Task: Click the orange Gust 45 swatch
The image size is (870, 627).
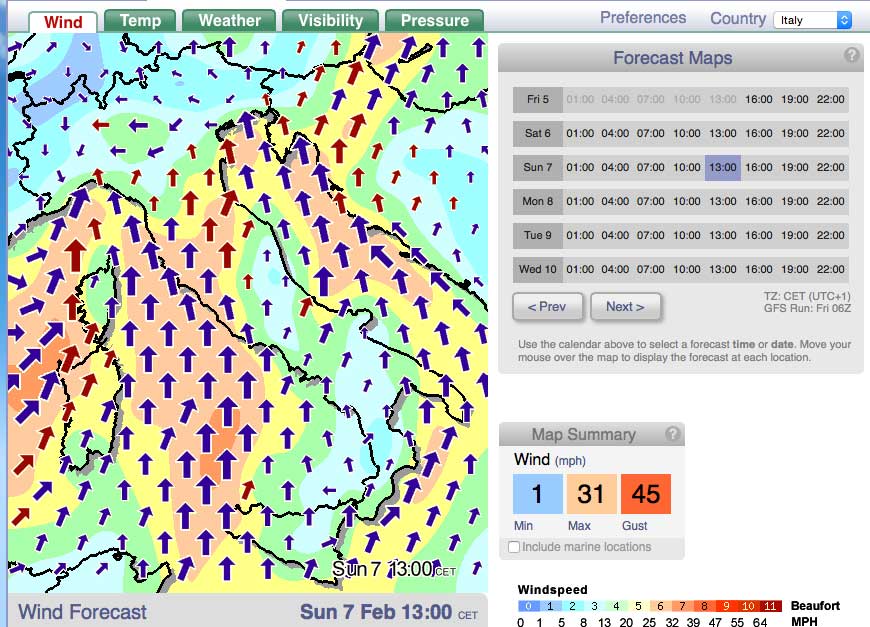Action: coord(645,494)
